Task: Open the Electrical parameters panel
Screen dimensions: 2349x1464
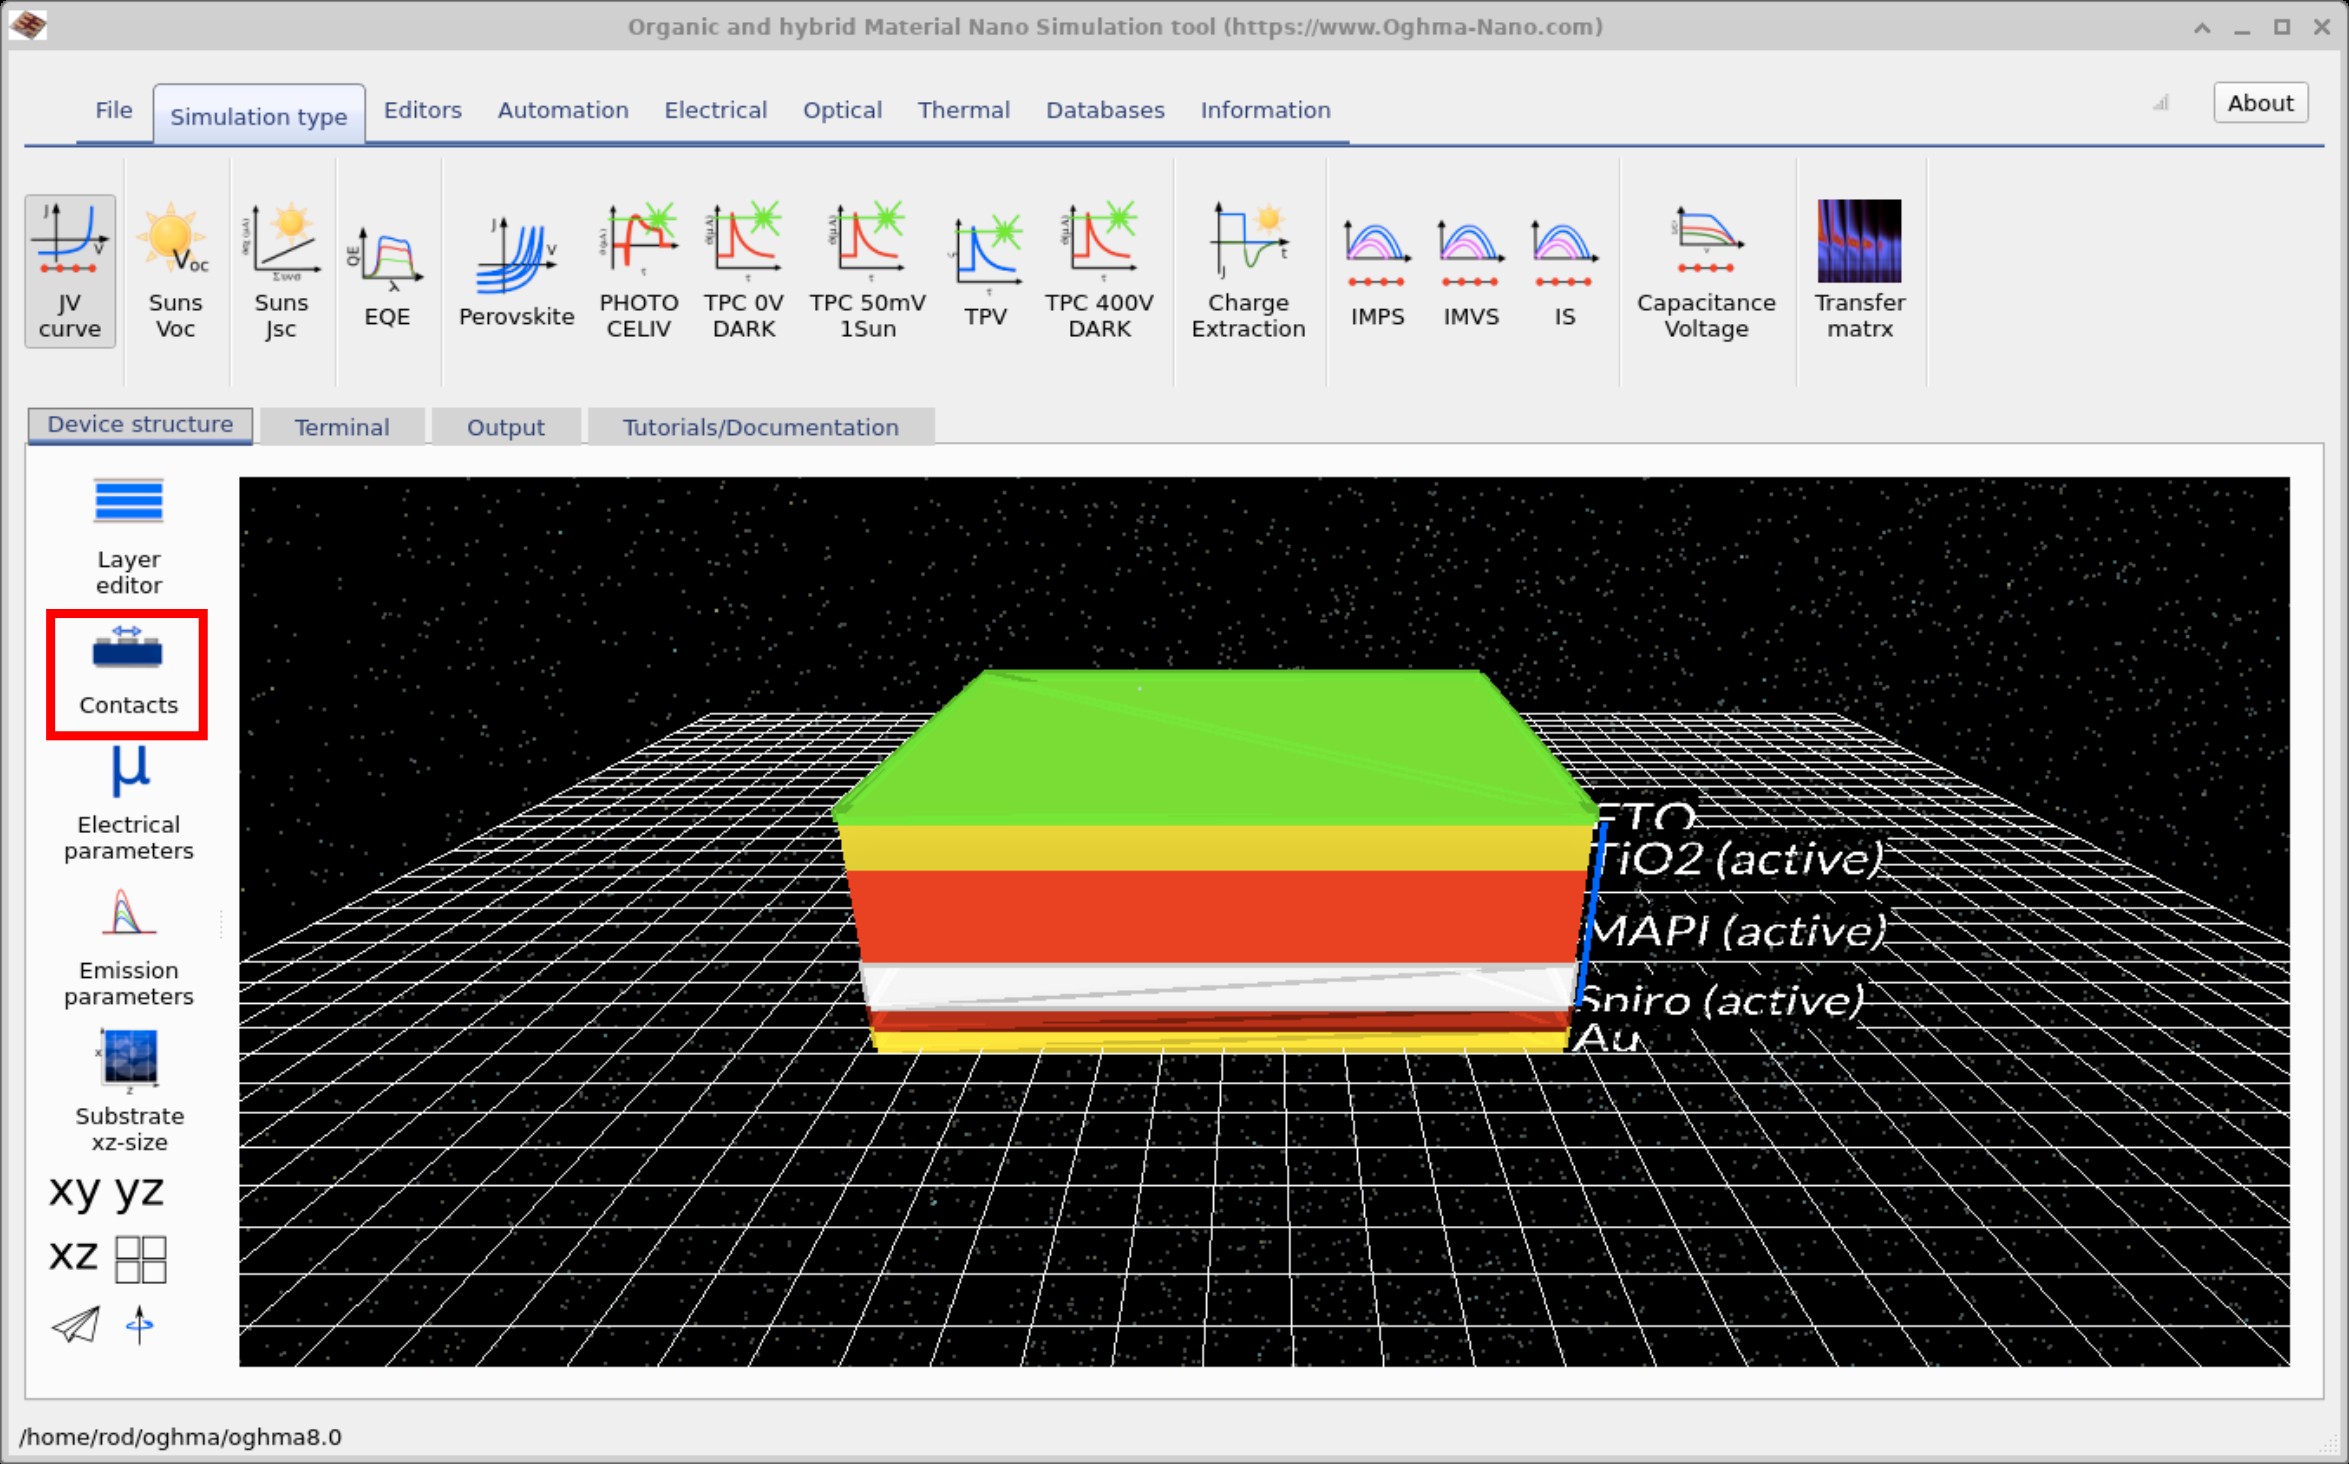Action: pyautogui.click(x=128, y=800)
